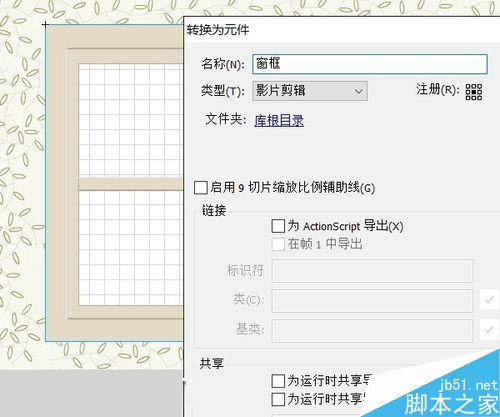
Task: Open the 库根目录 folder link
Action: tap(279, 120)
